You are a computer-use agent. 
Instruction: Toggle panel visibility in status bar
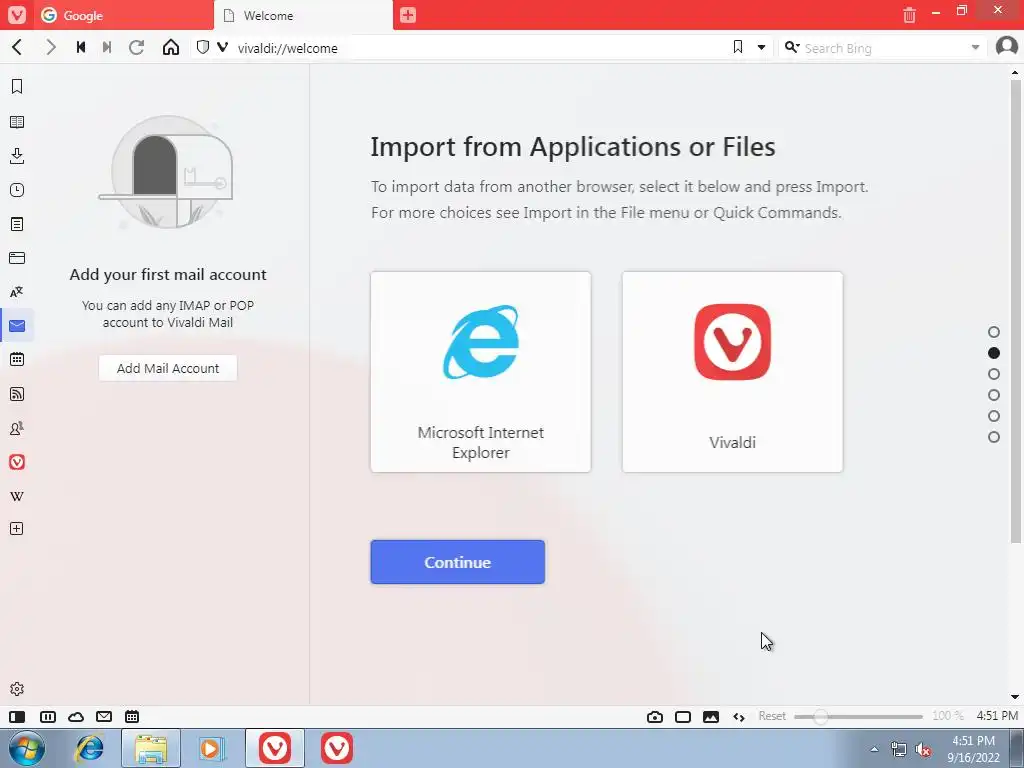click(18, 716)
